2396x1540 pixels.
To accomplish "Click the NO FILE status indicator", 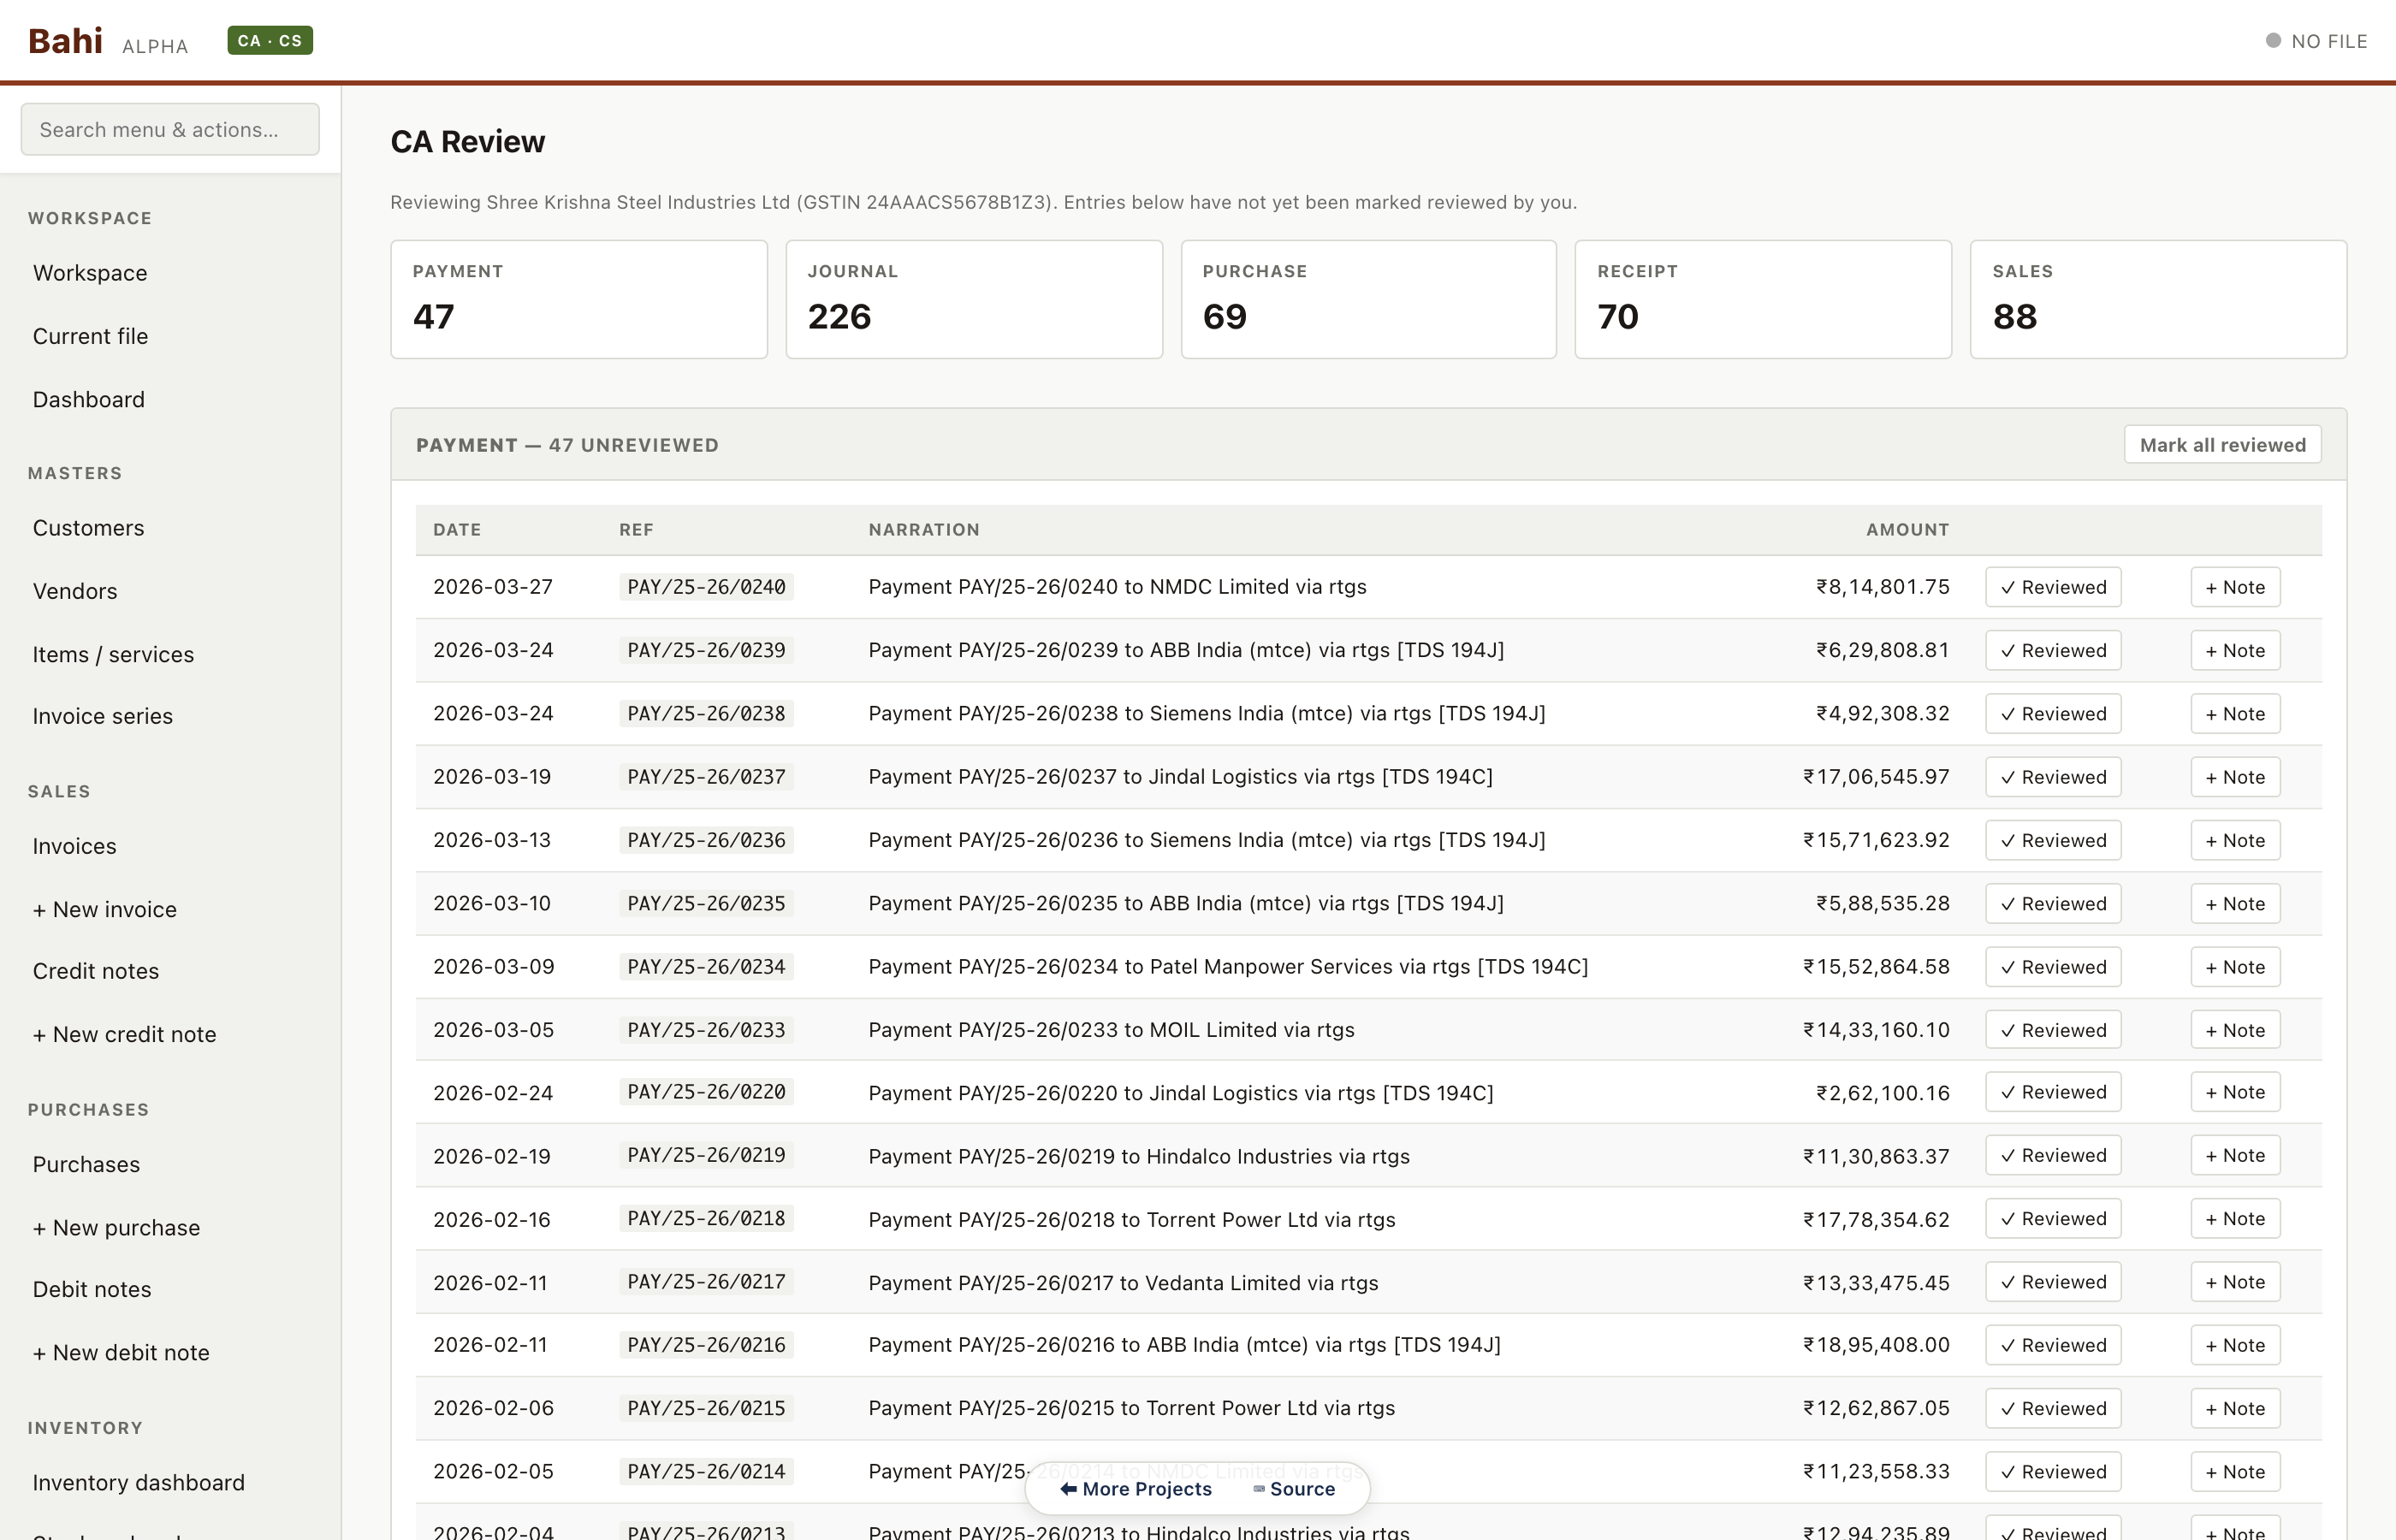I will tap(2316, 41).
